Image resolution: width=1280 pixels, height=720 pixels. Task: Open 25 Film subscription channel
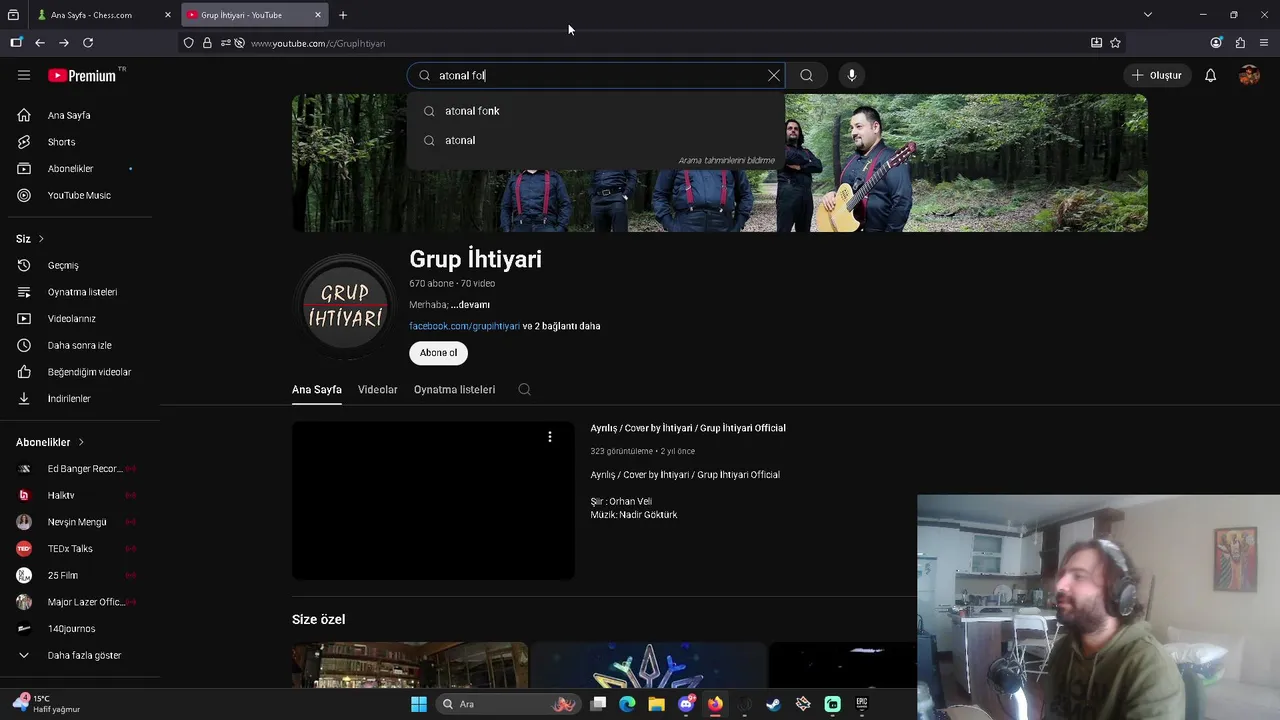click(x=80, y=575)
